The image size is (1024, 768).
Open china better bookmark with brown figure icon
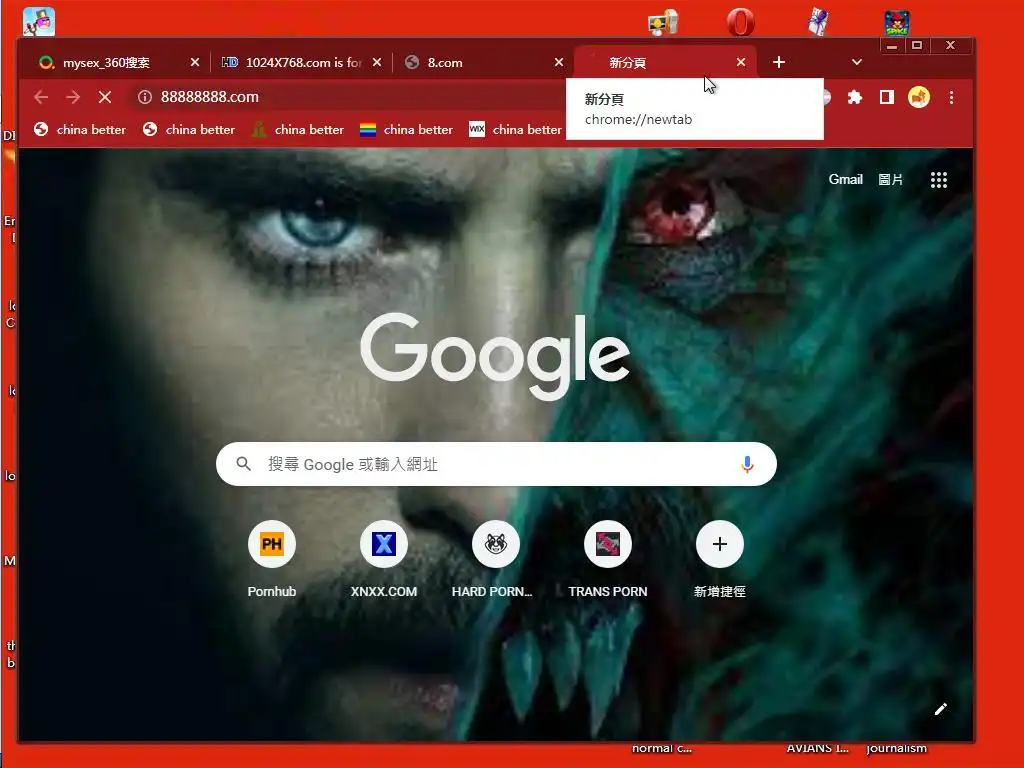[297, 130]
